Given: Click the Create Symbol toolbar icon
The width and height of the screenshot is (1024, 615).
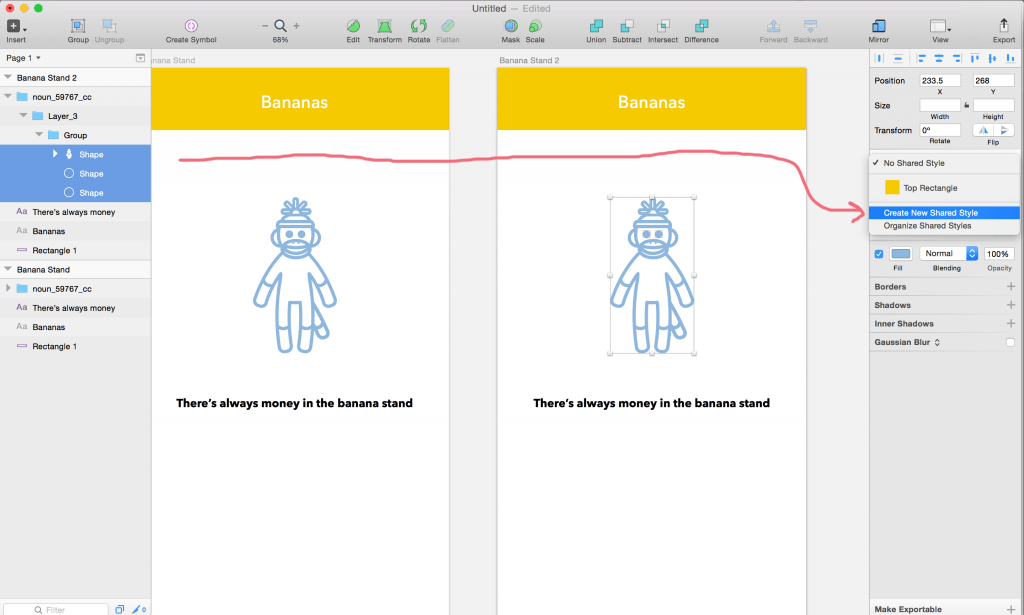Looking at the screenshot, I should pos(190,26).
